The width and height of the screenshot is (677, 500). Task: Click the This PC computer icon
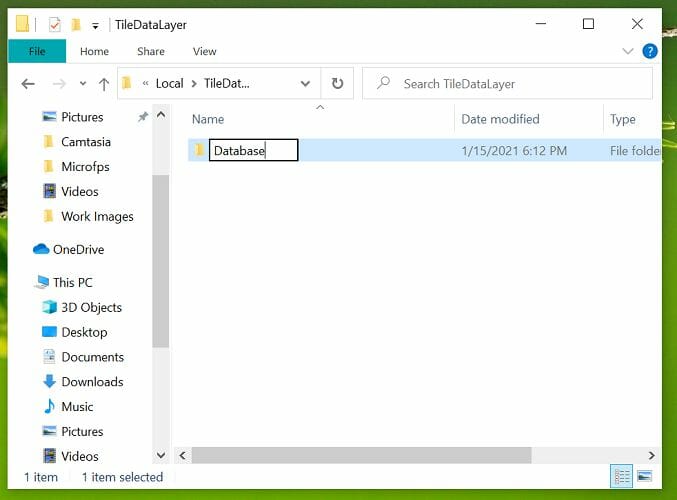(x=41, y=282)
